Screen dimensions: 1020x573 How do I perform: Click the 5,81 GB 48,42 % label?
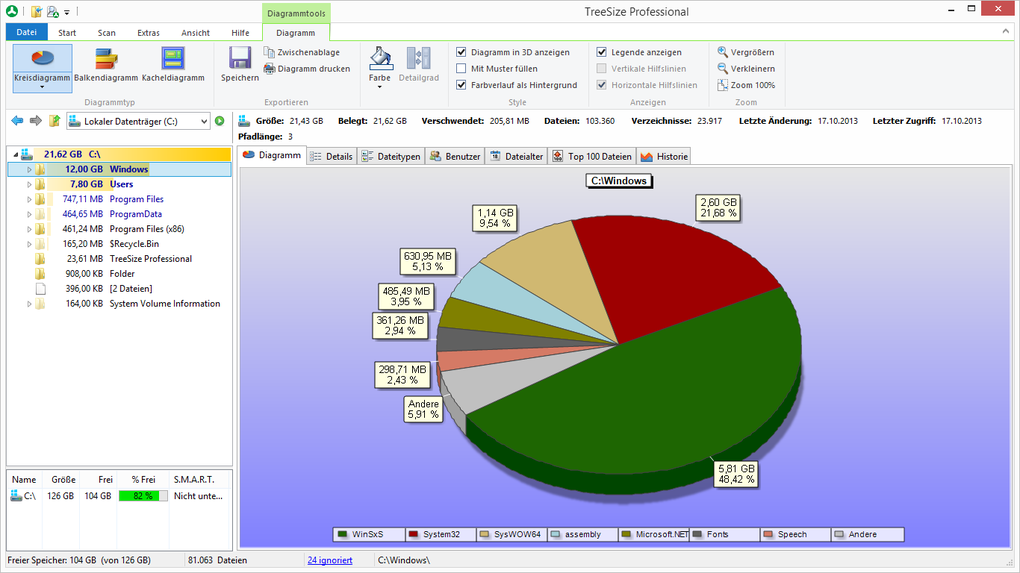point(736,474)
